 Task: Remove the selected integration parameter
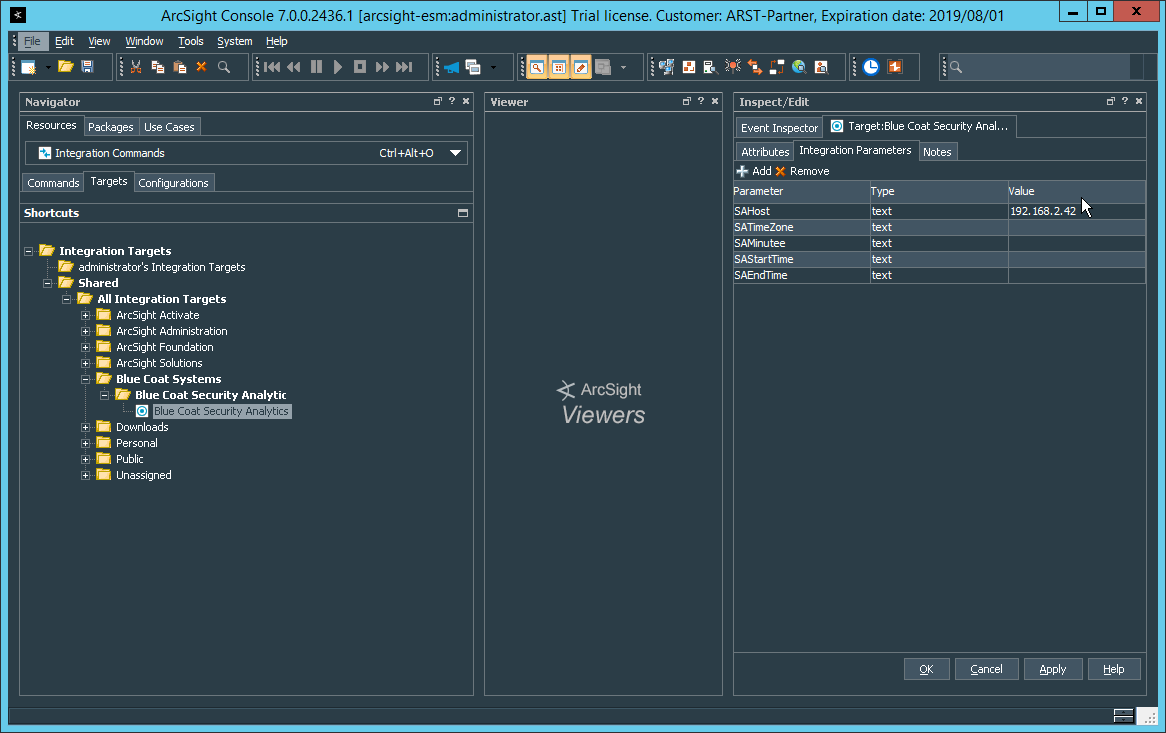(x=802, y=171)
